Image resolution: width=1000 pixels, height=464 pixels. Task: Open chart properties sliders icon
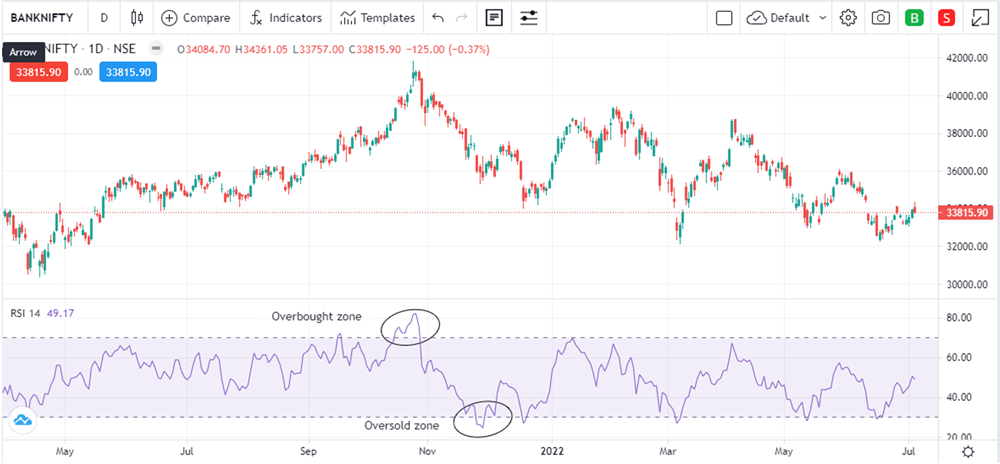(x=528, y=18)
